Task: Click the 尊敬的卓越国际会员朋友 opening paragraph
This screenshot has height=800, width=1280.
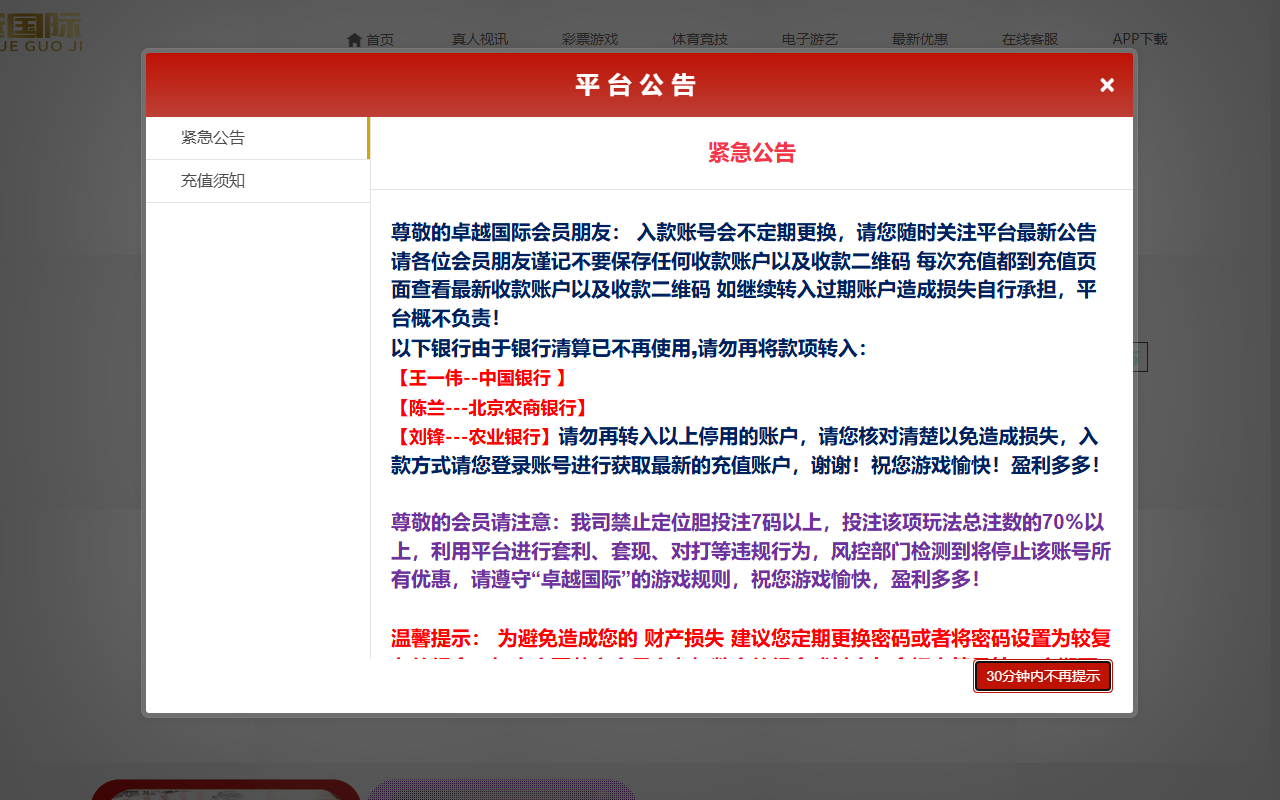Action: 745,276
